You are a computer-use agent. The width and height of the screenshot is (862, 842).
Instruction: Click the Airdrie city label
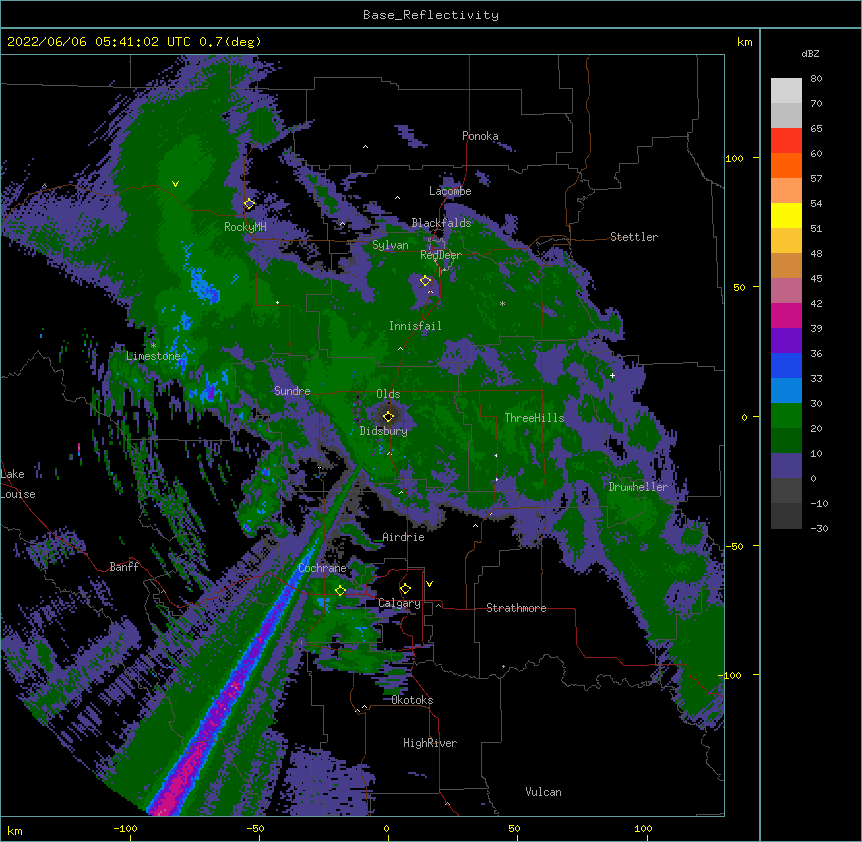(x=403, y=537)
